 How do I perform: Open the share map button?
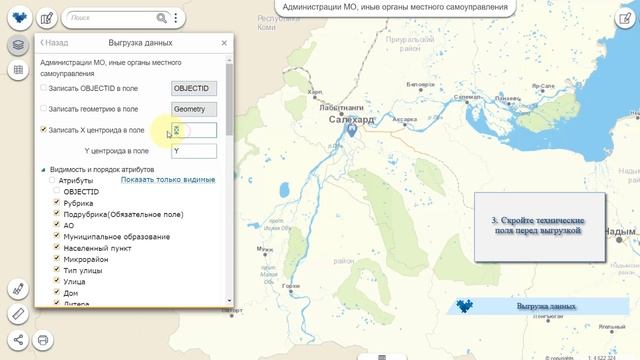(18, 340)
